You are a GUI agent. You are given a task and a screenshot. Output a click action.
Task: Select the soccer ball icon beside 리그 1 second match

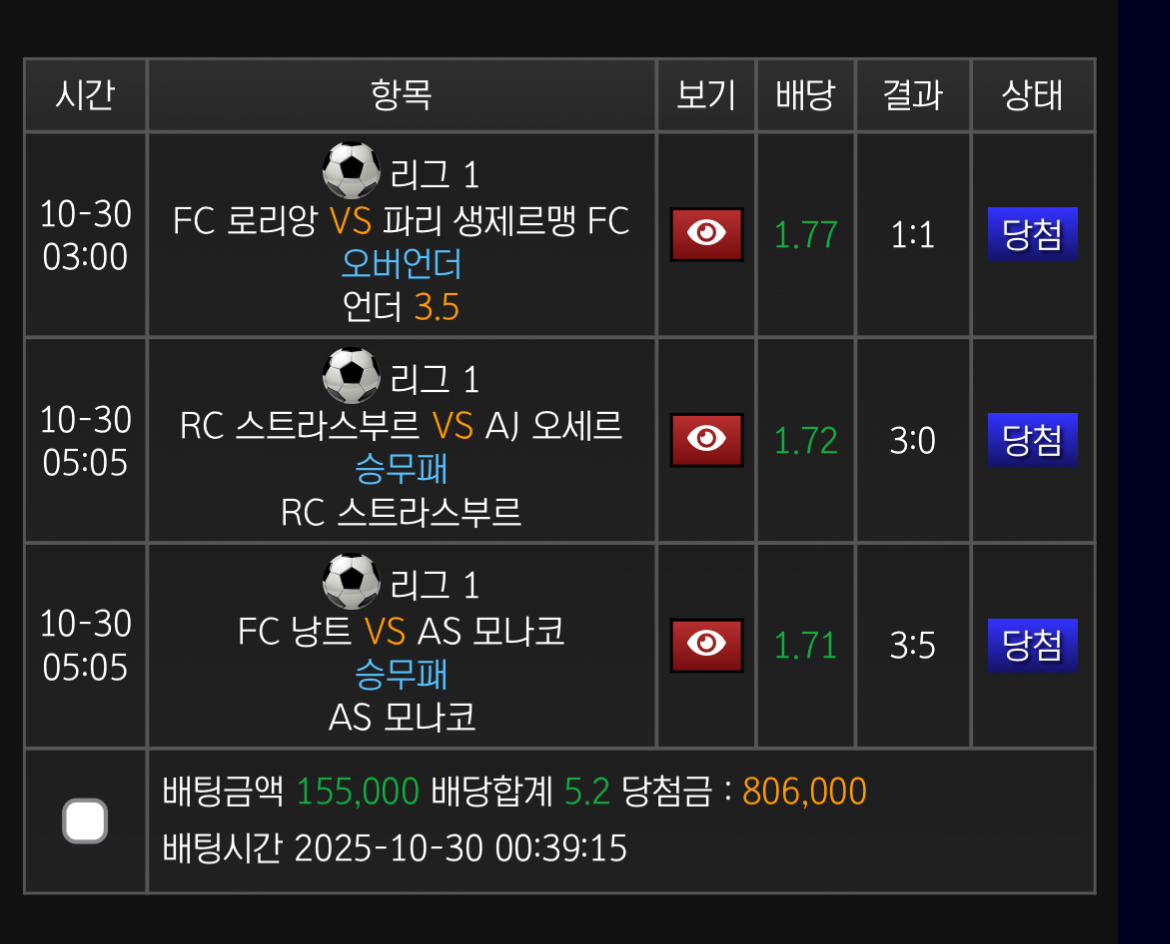coord(352,375)
